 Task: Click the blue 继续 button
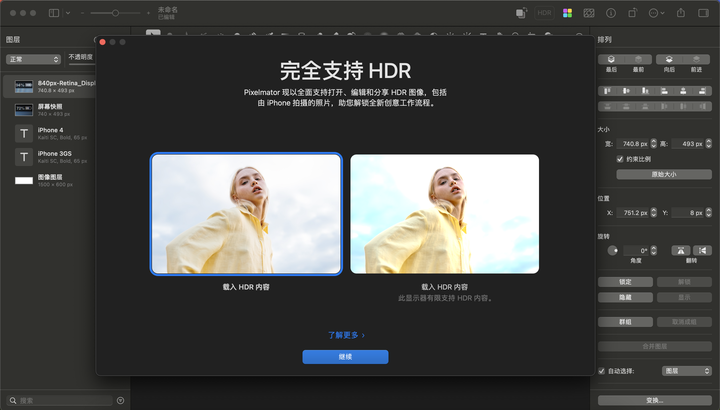point(345,357)
